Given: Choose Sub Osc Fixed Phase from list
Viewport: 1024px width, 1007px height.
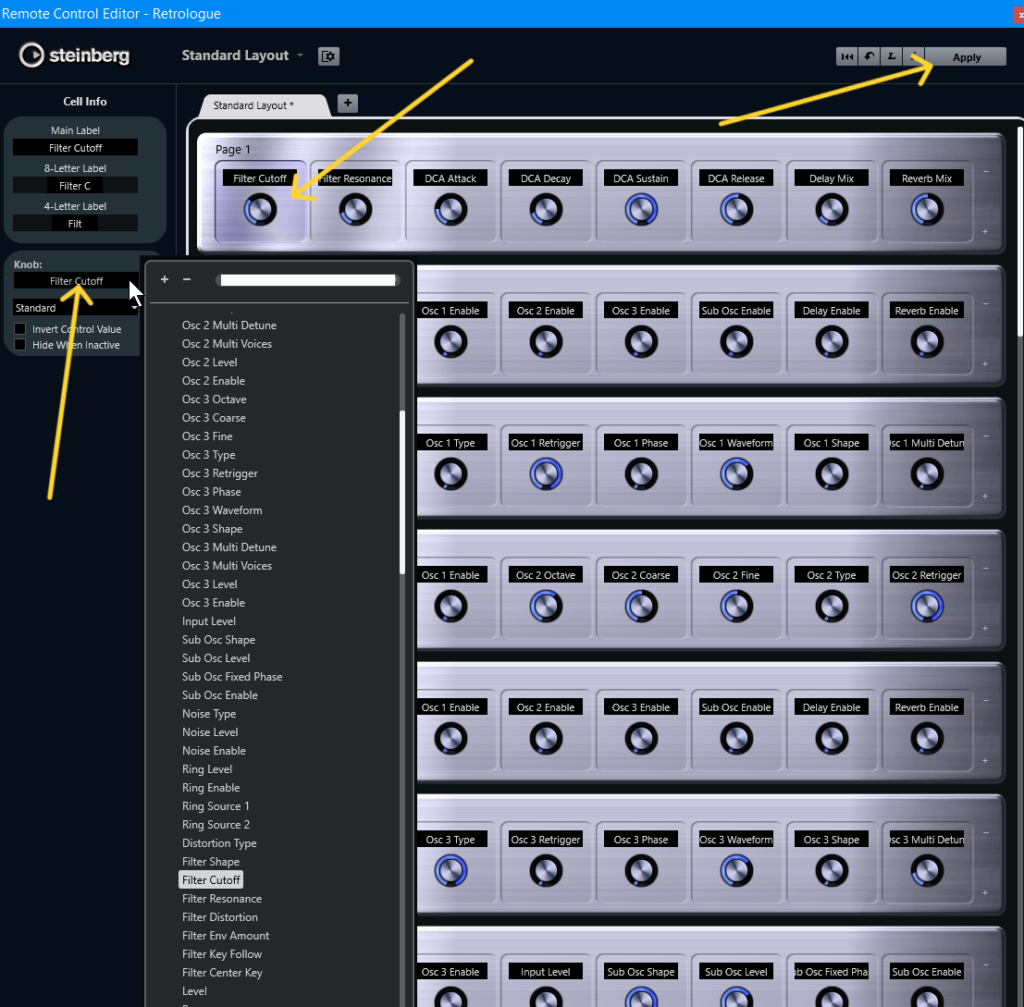Looking at the screenshot, I should pos(232,677).
